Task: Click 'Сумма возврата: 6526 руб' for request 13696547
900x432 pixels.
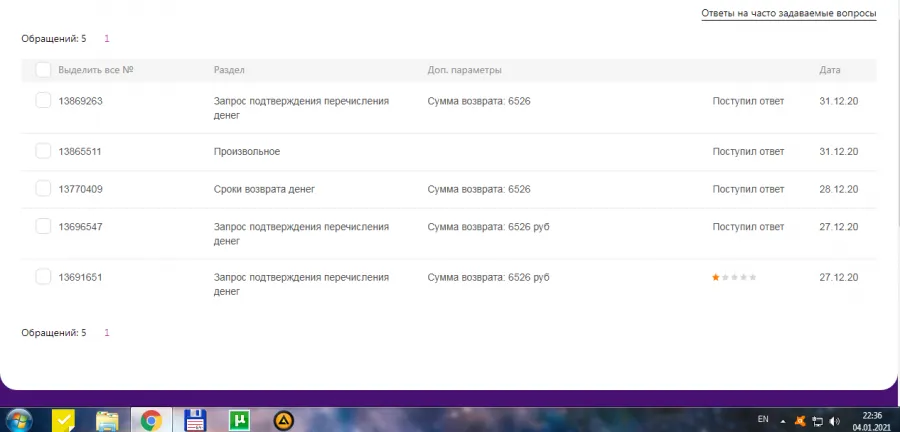Action: tap(488, 227)
